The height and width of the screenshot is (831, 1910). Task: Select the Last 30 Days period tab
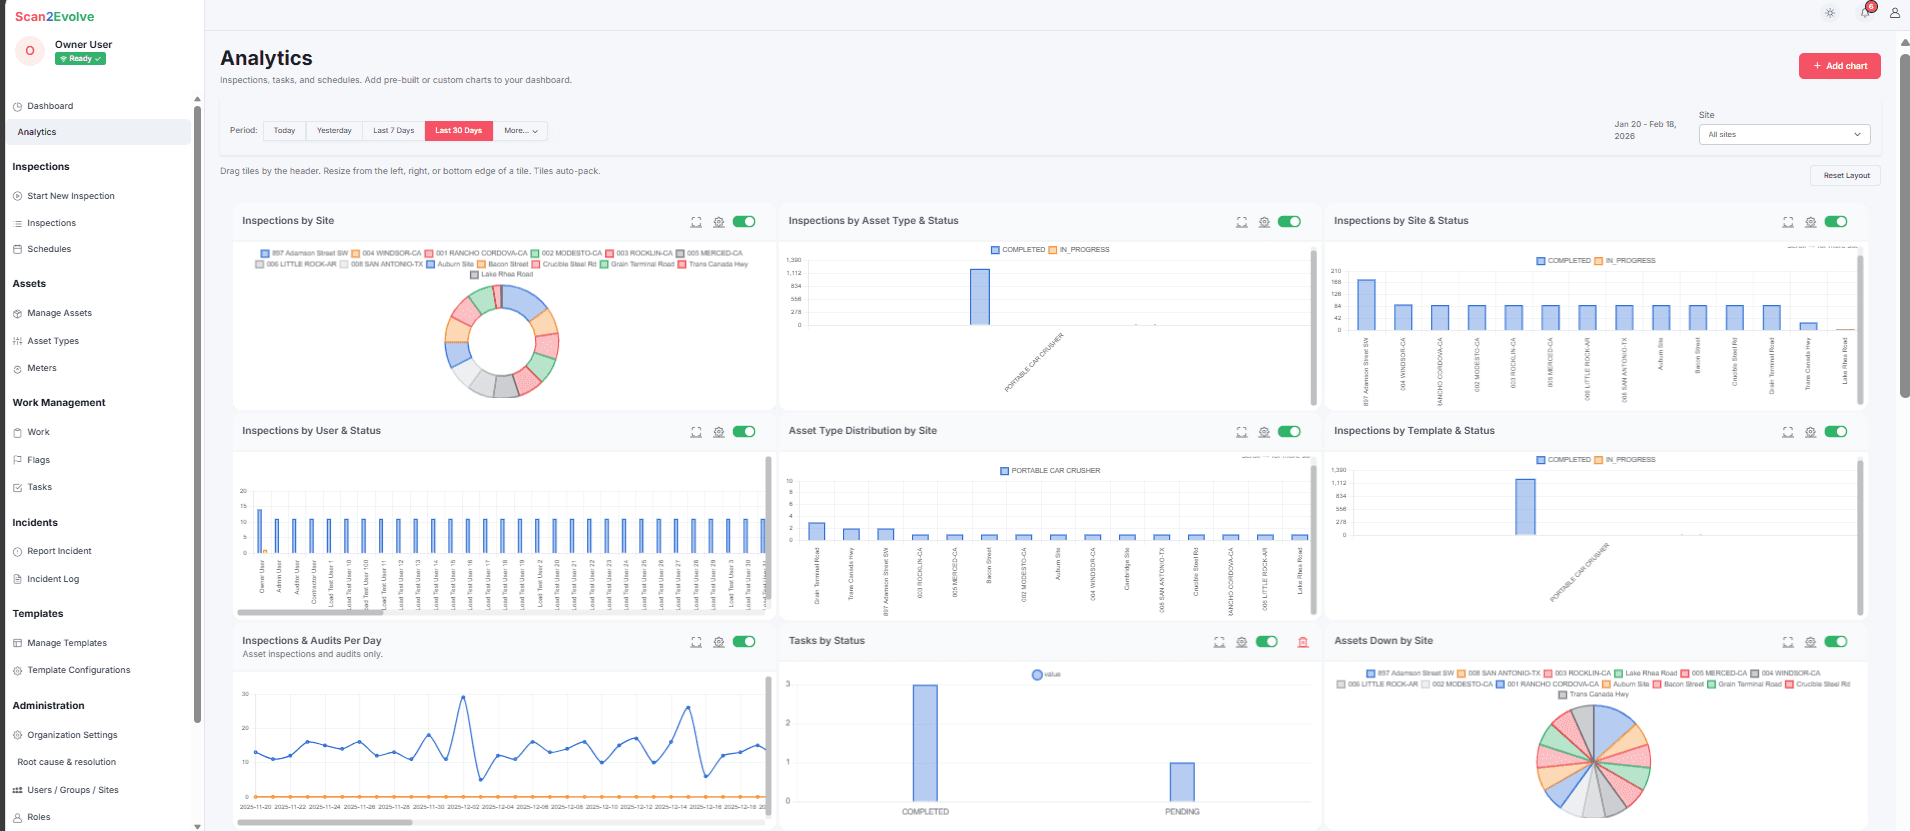458,131
